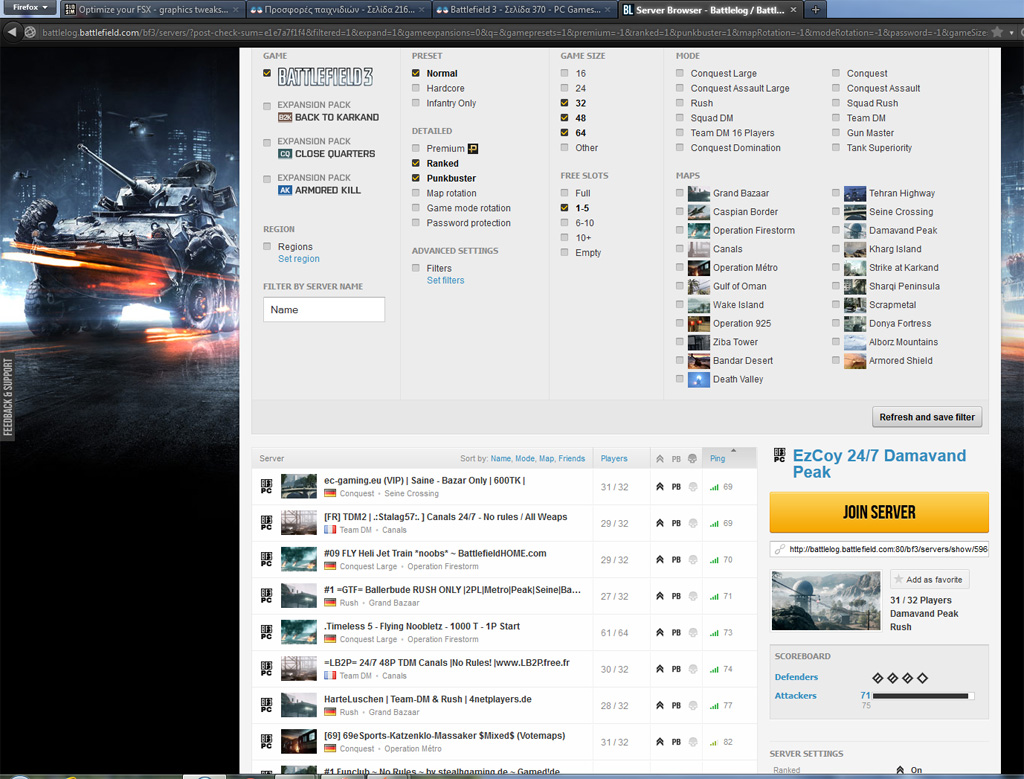Sort servers by Name link
This screenshot has width=1024, height=779.
500,458
